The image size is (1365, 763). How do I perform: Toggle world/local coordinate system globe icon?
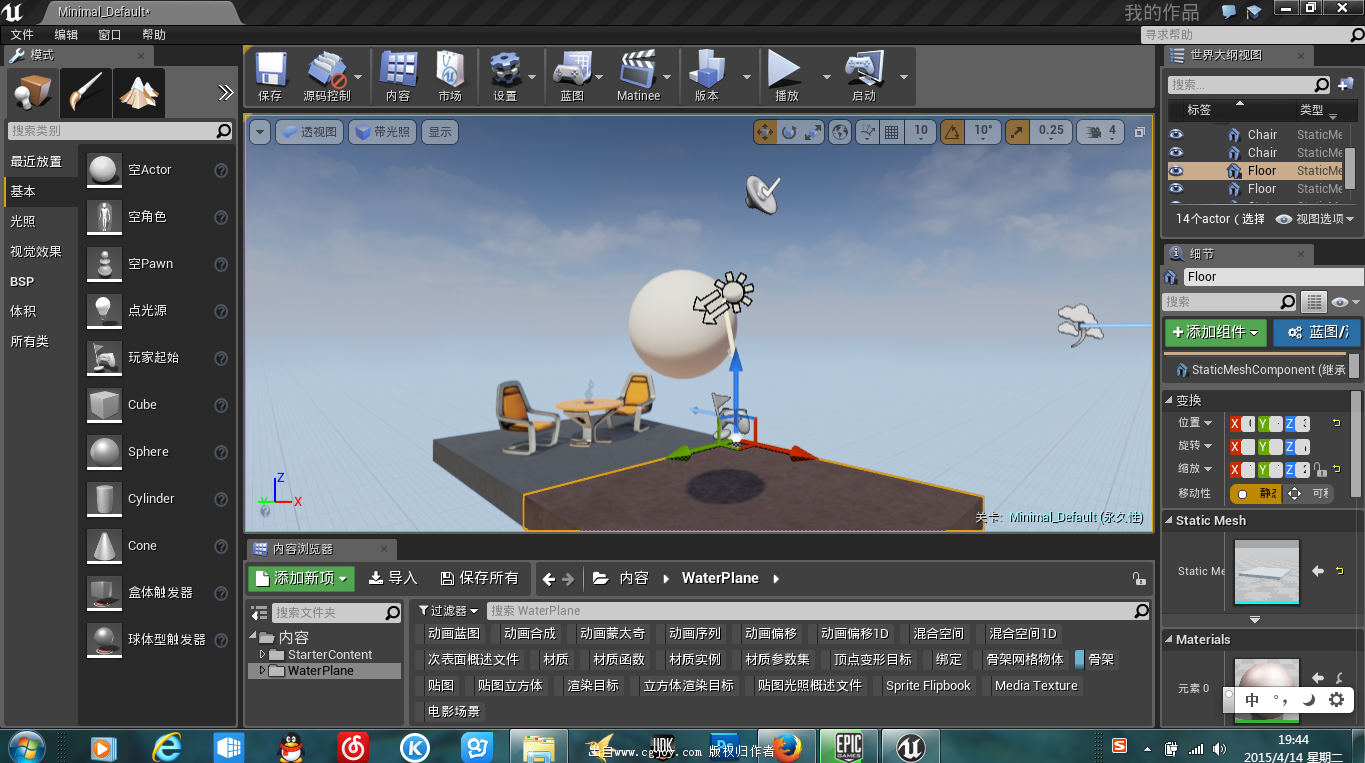coord(840,131)
